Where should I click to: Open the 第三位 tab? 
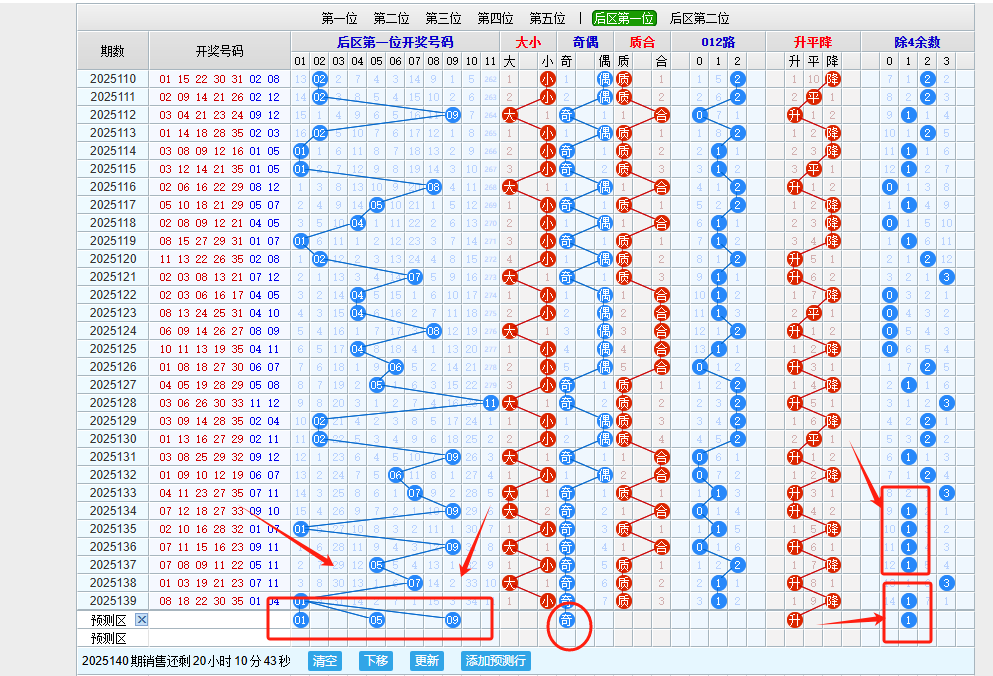[443, 18]
